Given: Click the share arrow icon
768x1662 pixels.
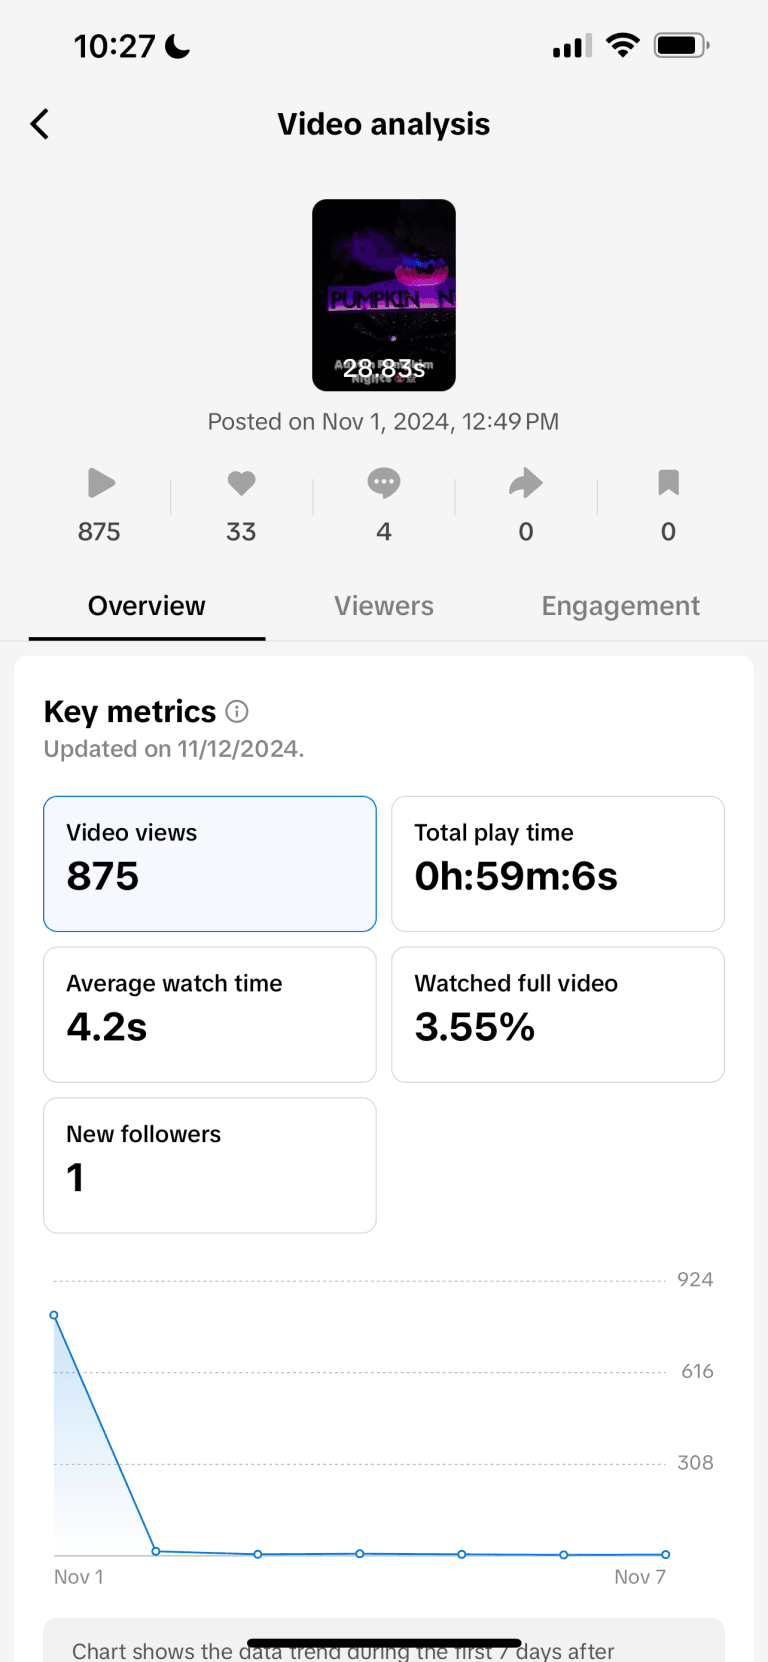Looking at the screenshot, I should pyautogui.click(x=526, y=483).
